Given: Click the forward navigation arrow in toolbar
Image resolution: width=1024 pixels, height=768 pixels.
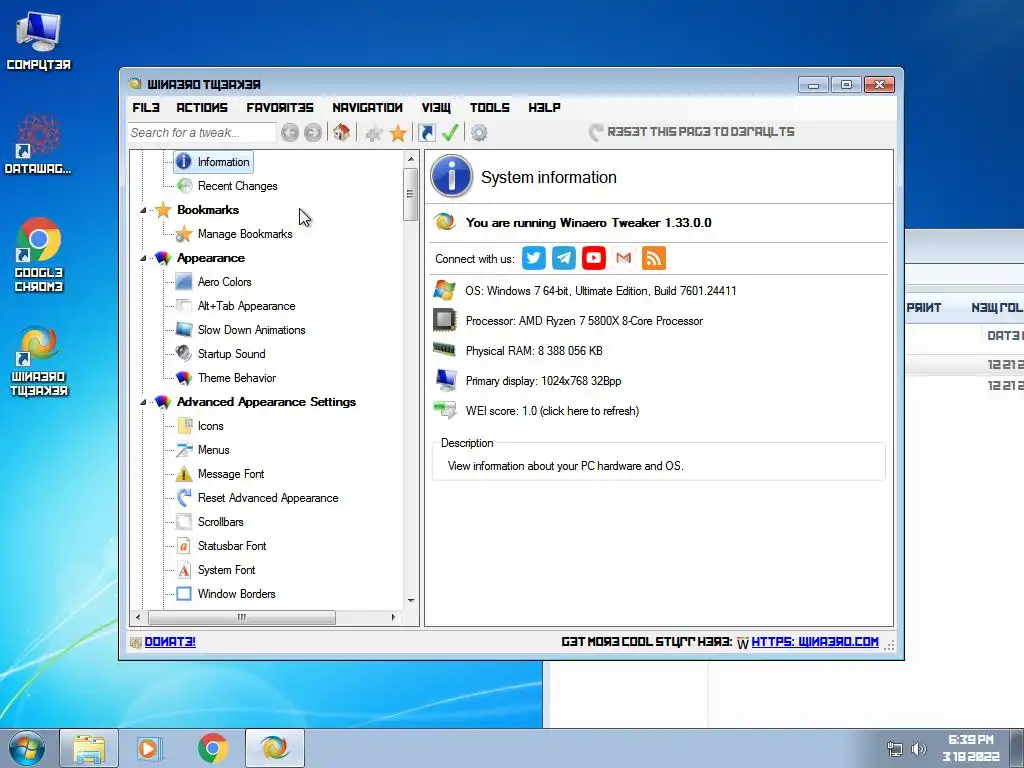Looking at the screenshot, I should point(313,133).
